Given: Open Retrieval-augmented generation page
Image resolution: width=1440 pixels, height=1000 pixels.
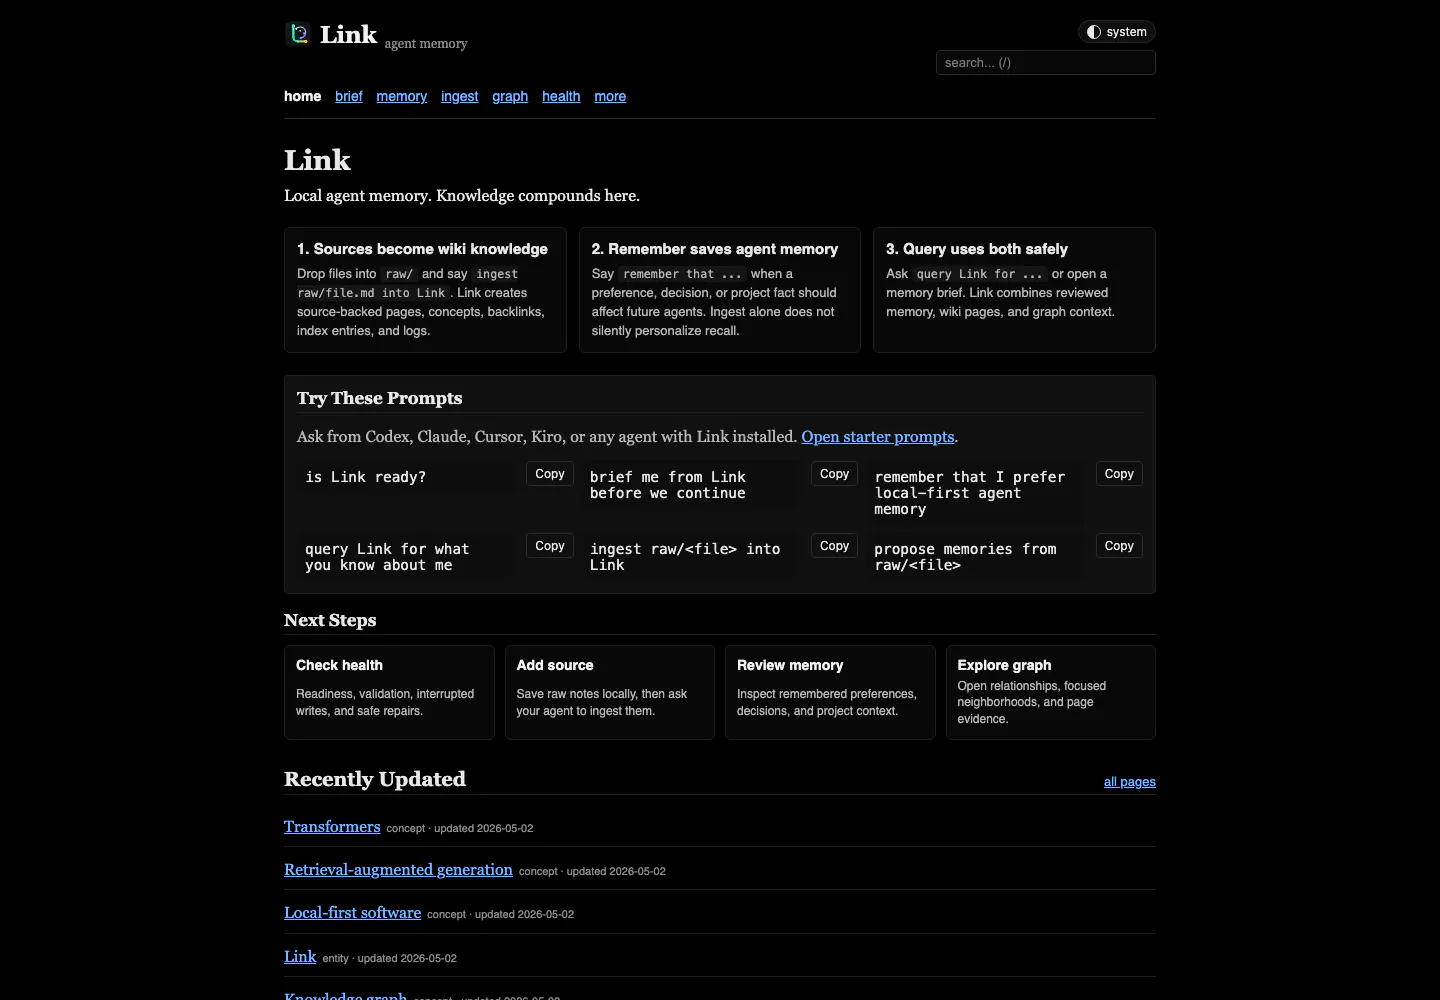Looking at the screenshot, I should tap(398, 870).
